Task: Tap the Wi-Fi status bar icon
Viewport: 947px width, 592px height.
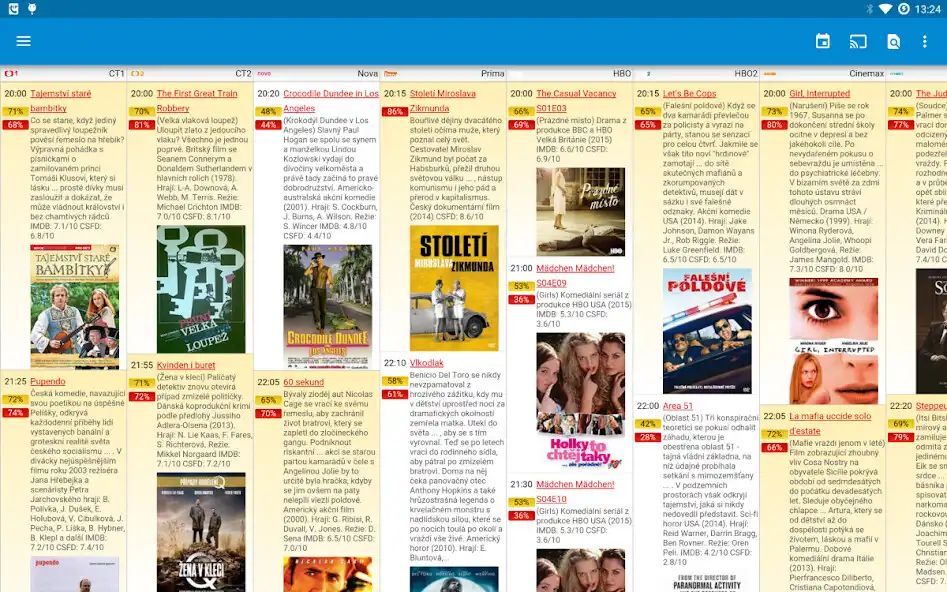Action: click(x=885, y=9)
